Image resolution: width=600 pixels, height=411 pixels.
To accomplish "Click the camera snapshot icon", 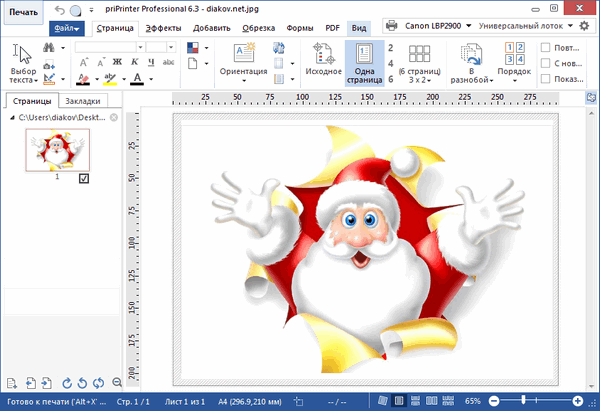I will point(49,64).
